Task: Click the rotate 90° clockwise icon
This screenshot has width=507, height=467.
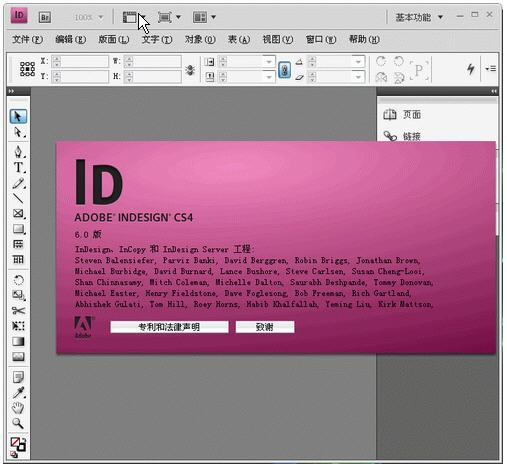Action: (381, 61)
